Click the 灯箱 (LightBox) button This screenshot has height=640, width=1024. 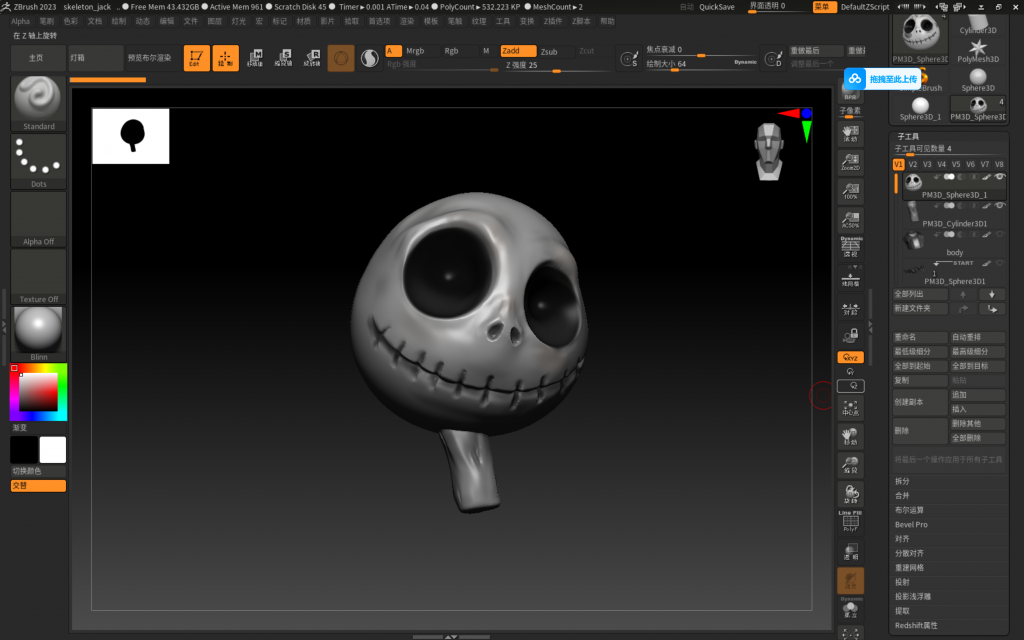coord(95,58)
